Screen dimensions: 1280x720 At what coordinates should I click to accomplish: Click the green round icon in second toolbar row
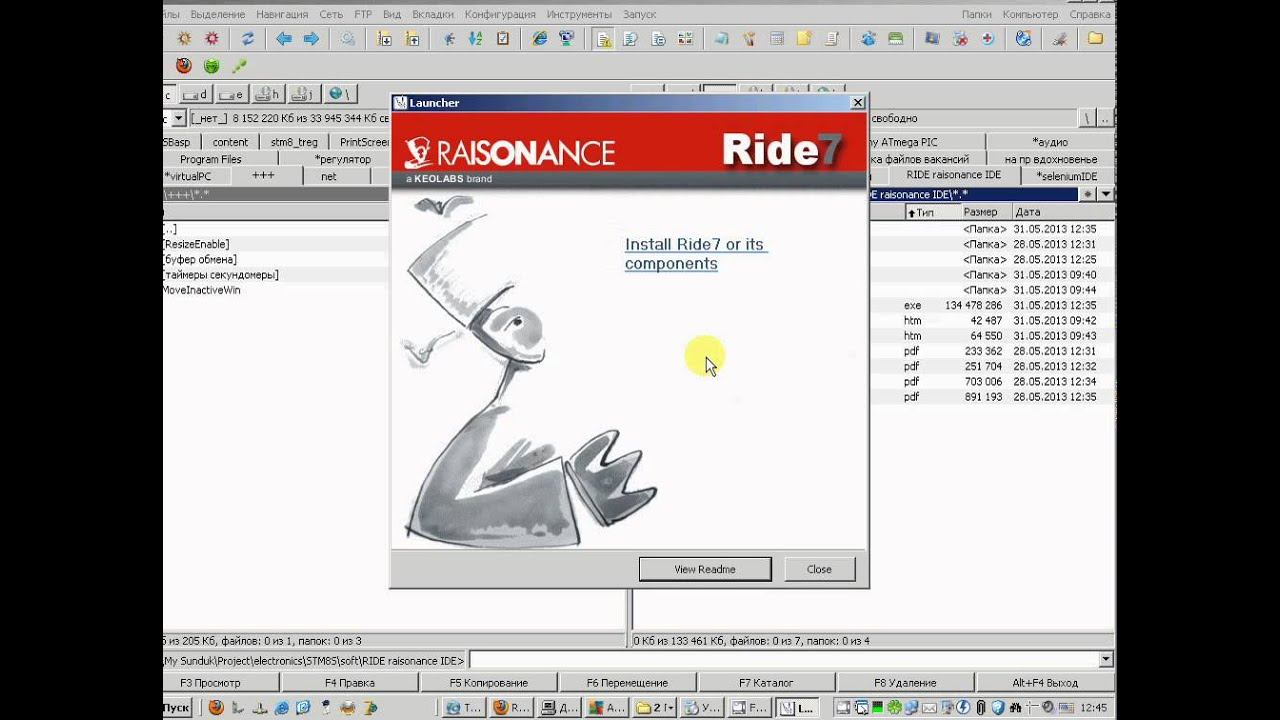coord(211,66)
